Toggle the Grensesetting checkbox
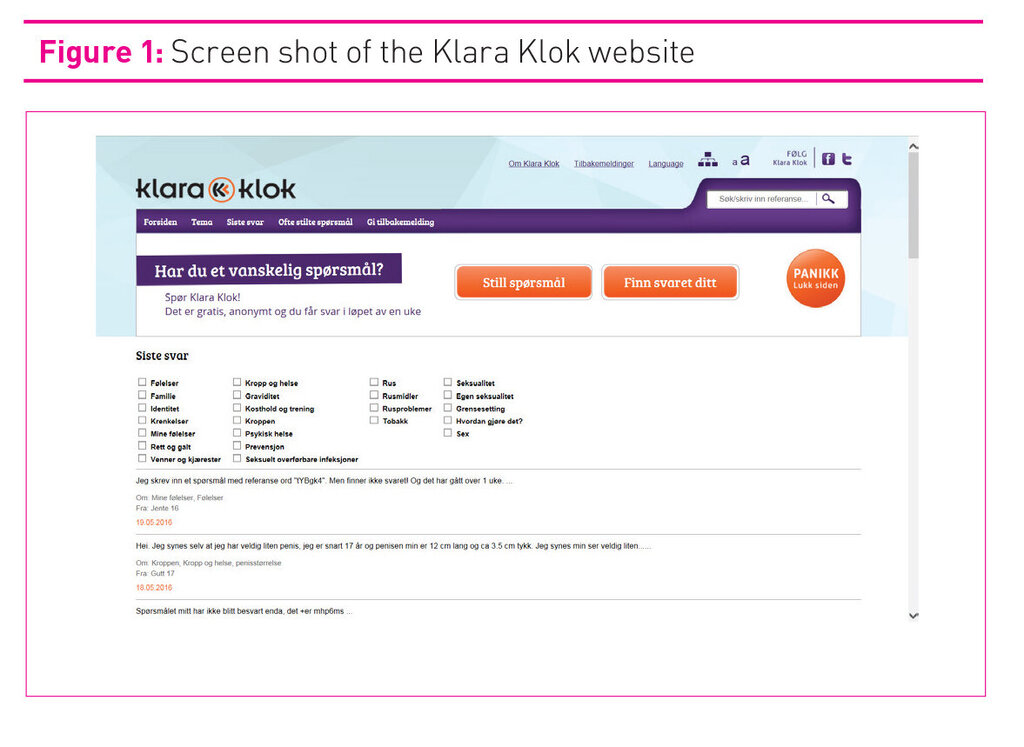Viewport: 1024px width, 747px height. click(448, 408)
